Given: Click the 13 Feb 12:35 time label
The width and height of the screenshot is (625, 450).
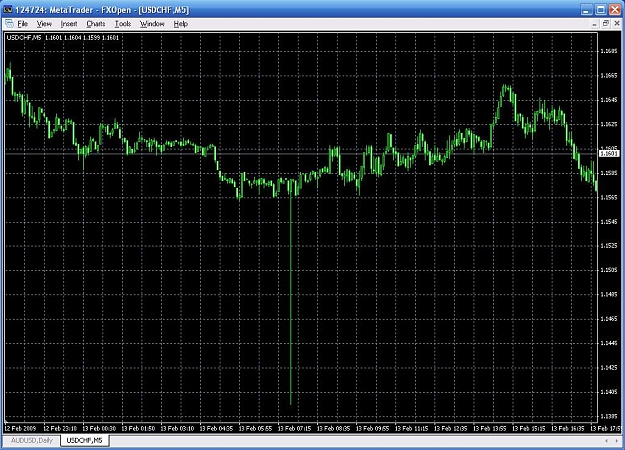Looking at the screenshot, I should point(450,428).
